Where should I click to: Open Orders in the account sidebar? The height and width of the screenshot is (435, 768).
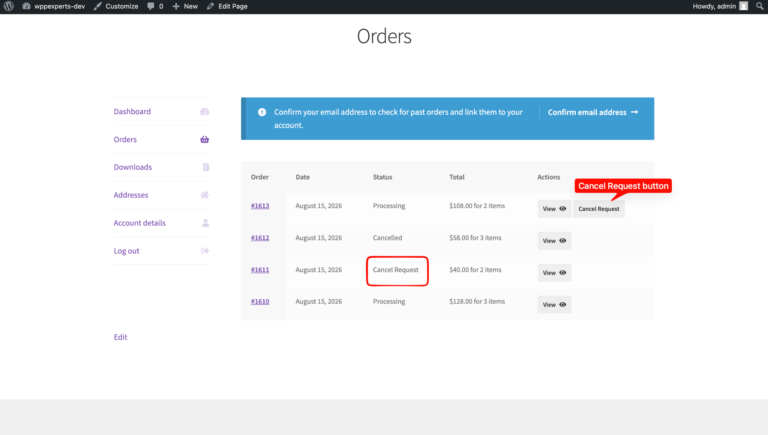(125, 140)
